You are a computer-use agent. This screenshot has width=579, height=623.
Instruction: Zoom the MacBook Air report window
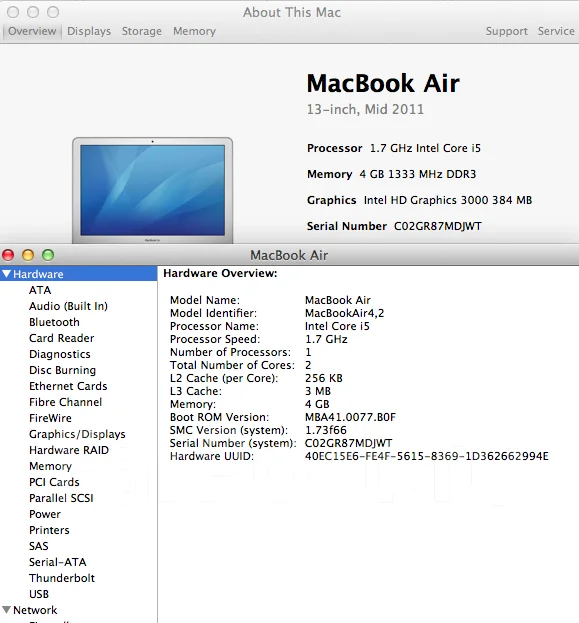point(48,255)
